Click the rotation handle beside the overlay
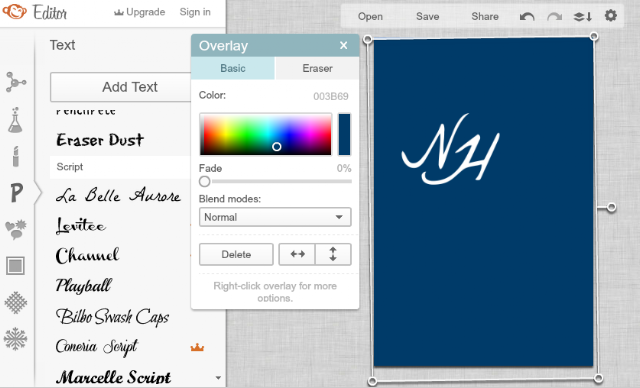 (x=611, y=207)
